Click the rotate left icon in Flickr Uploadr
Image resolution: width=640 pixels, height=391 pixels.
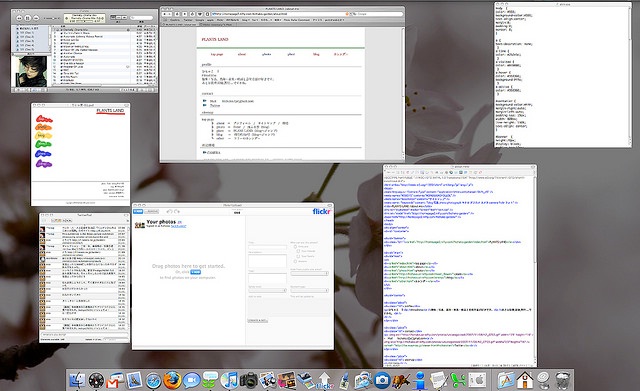click(169, 211)
